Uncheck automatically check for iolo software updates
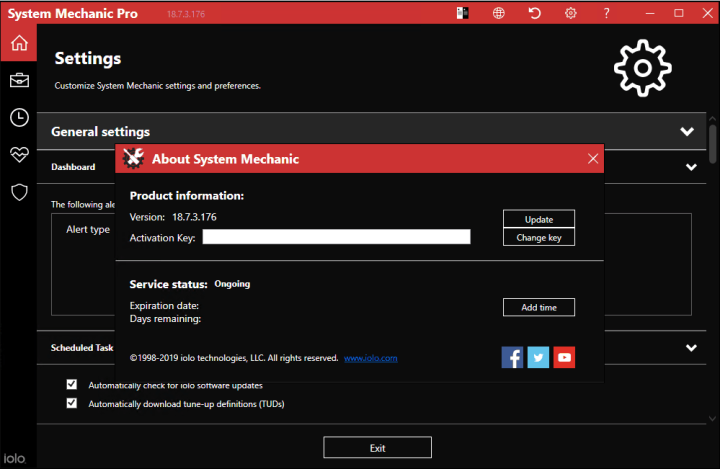The width and height of the screenshot is (720, 469). click(x=72, y=384)
